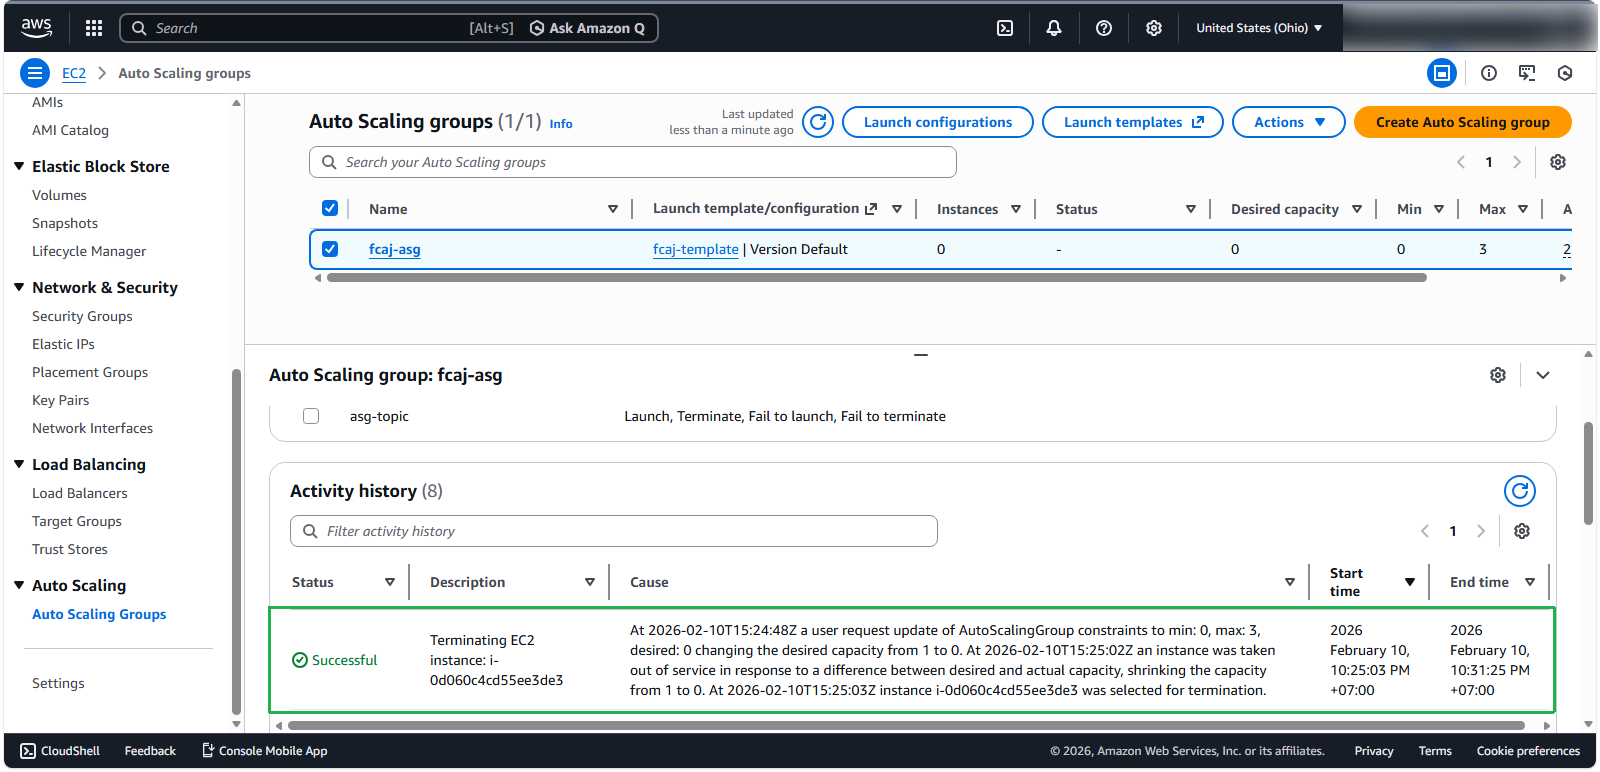Click the Filter activity history field

pyautogui.click(x=614, y=531)
